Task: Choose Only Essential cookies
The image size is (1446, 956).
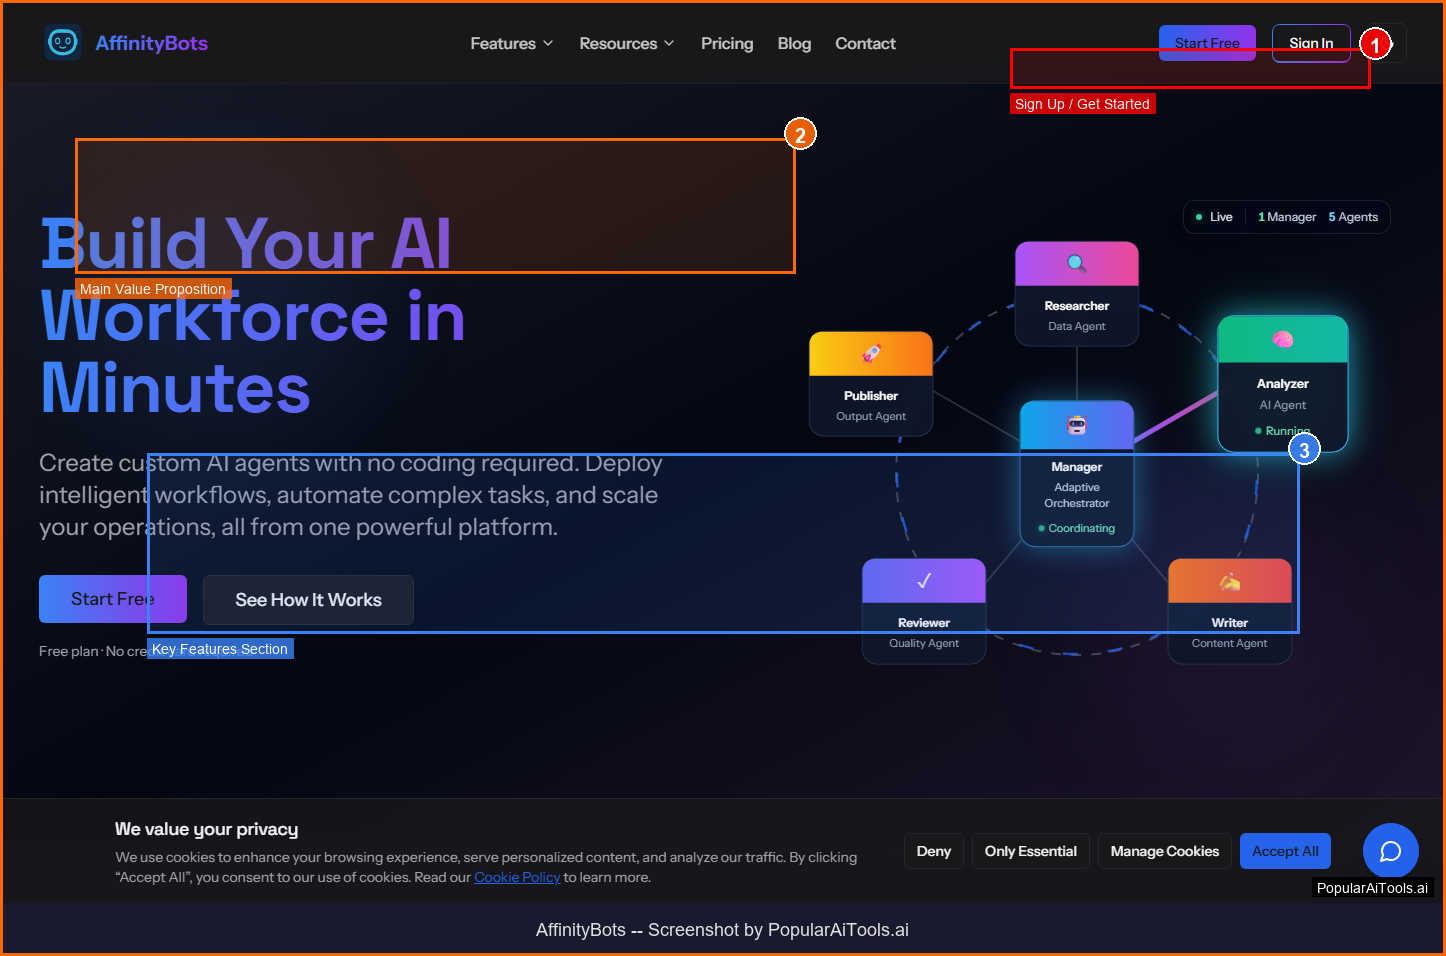Action: [x=1030, y=851]
